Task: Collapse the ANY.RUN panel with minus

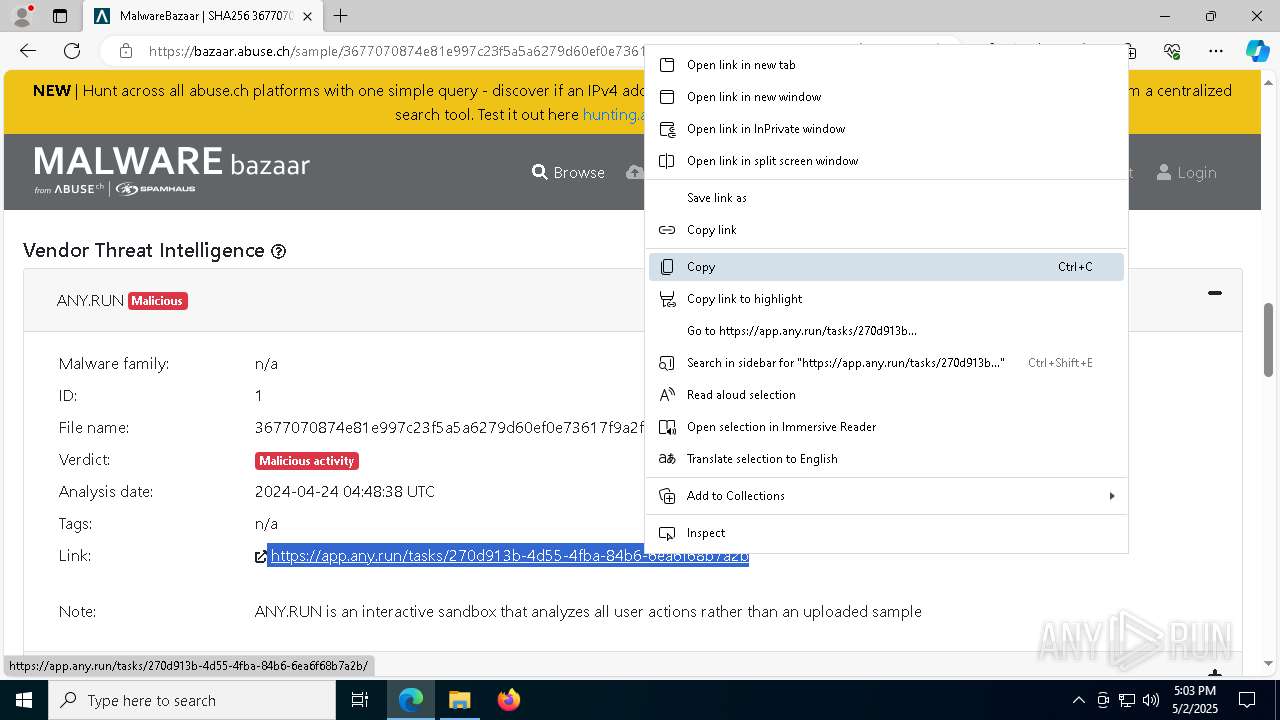Action: [1214, 293]
